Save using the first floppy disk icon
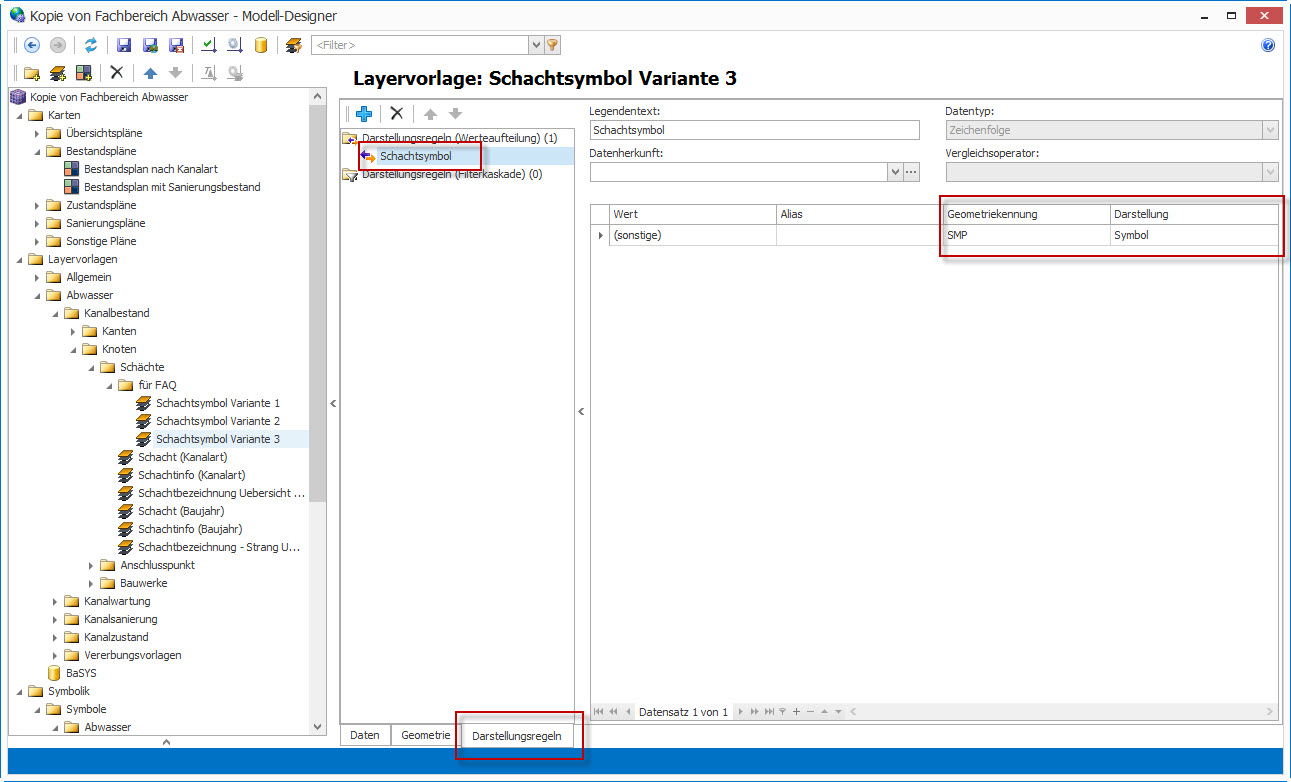Viewport: 1291px width, 782px height. click(124, 45)
